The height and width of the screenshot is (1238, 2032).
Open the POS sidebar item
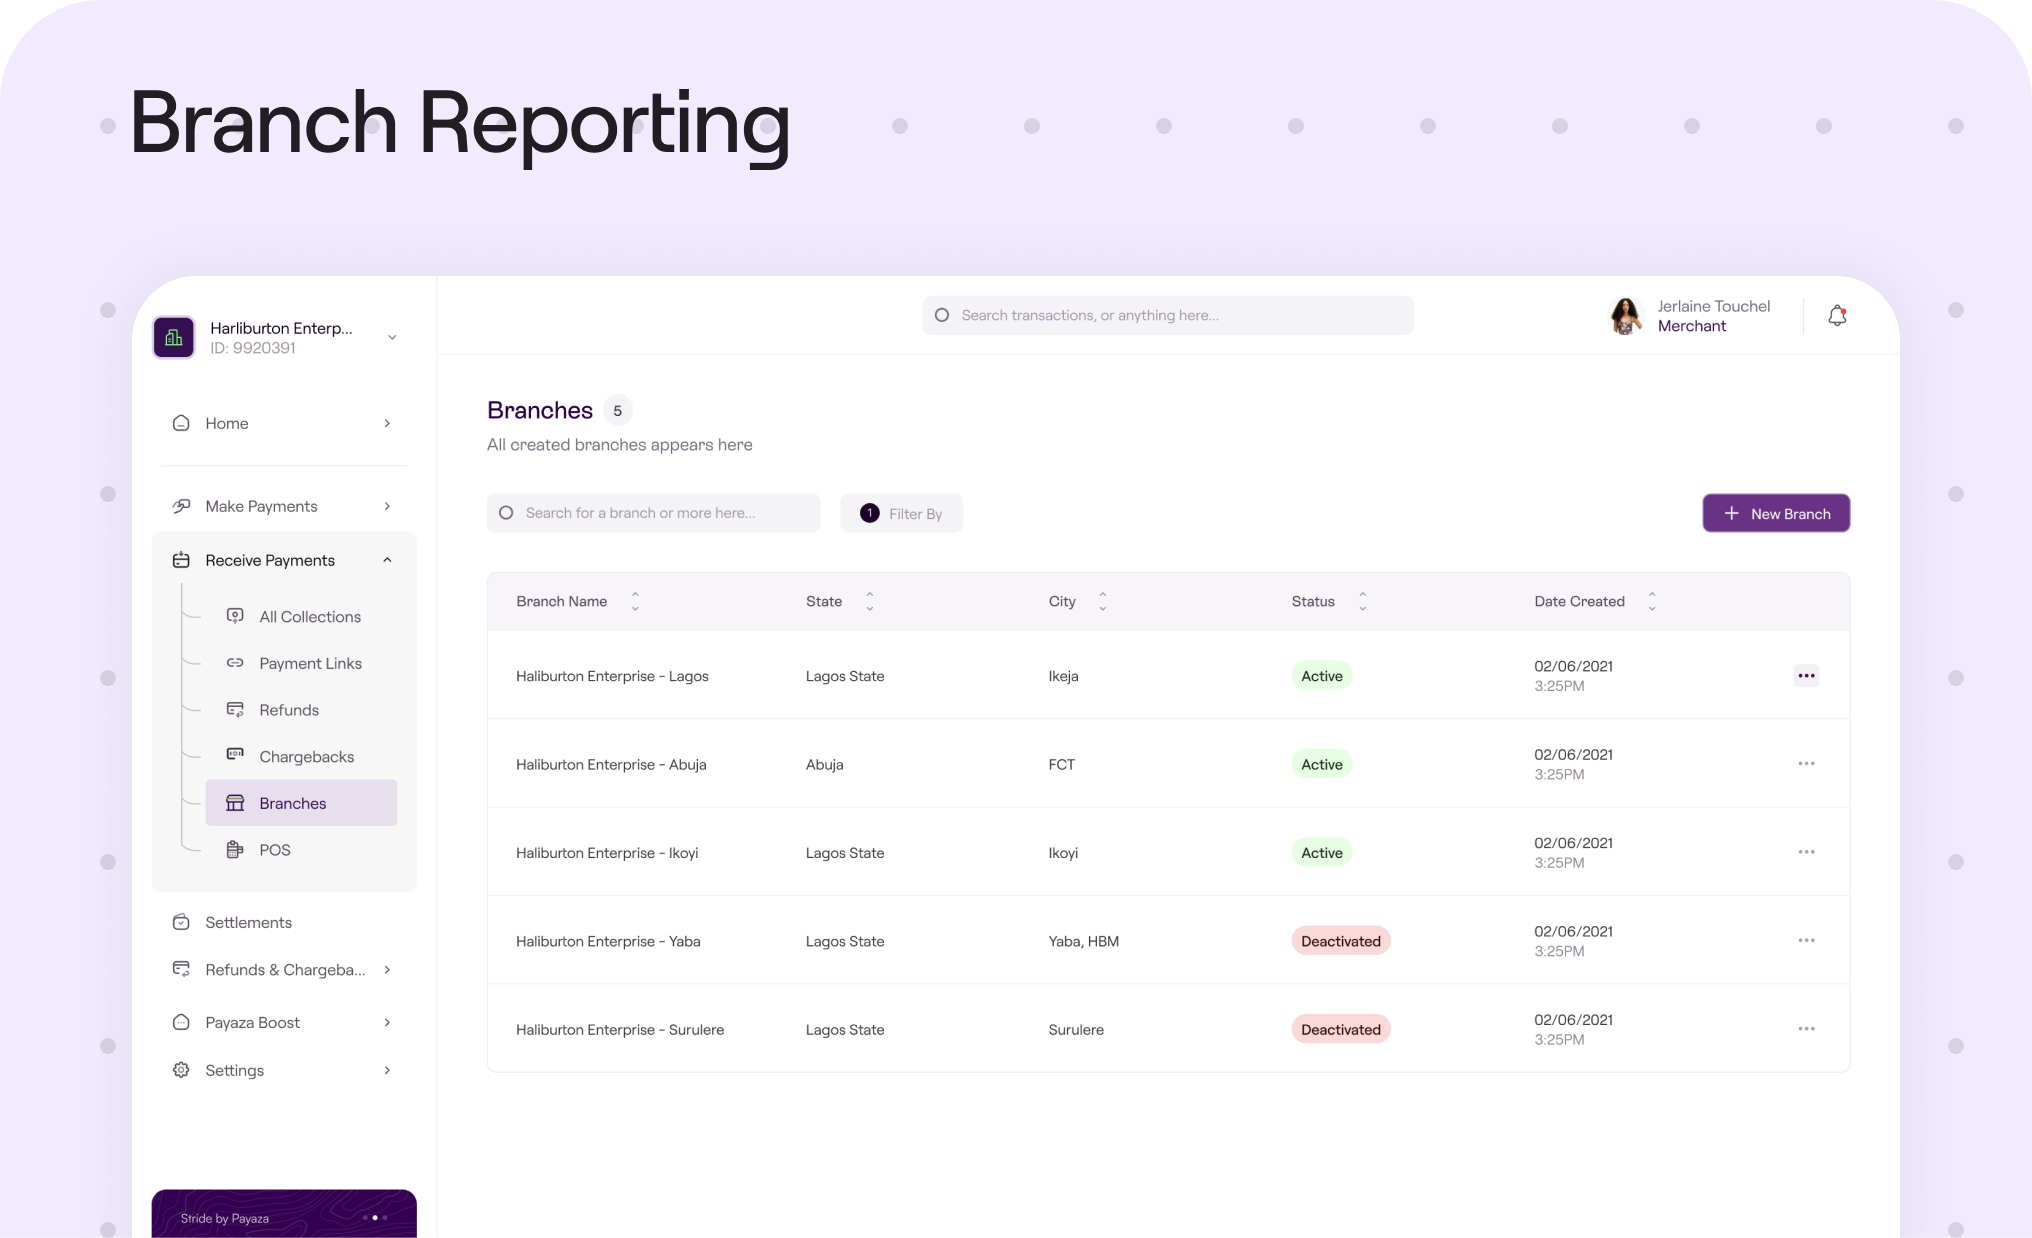(274, 850)
